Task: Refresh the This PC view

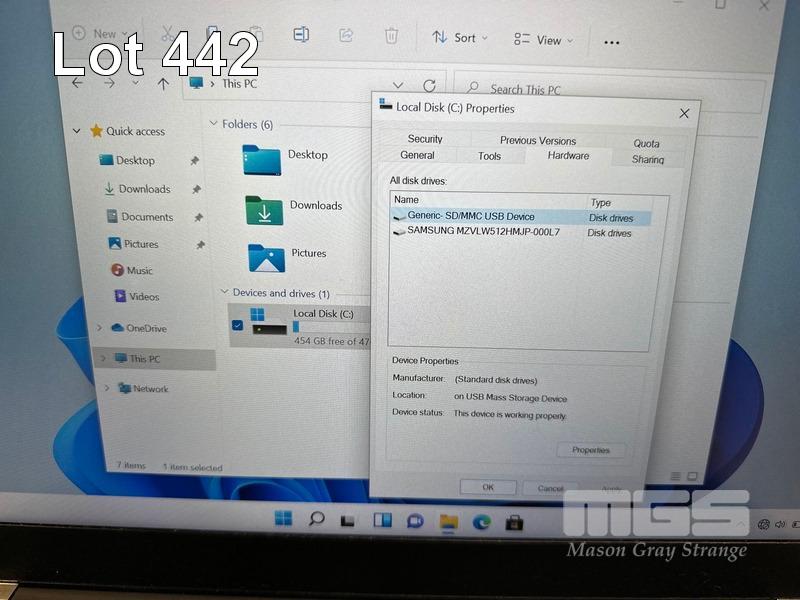Action: point(429,86)
